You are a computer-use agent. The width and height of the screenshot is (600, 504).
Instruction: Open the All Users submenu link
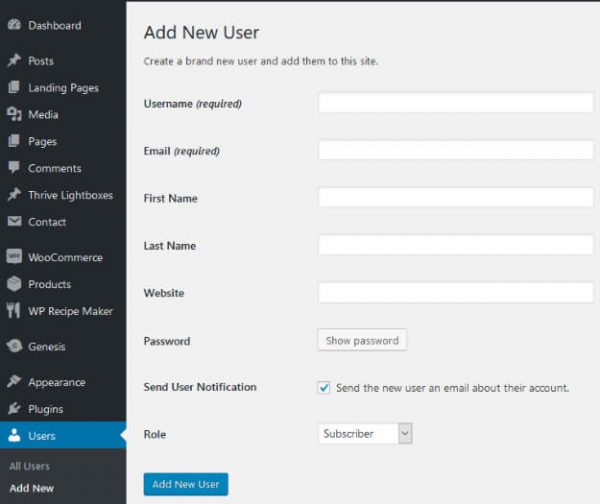point(29,466)
